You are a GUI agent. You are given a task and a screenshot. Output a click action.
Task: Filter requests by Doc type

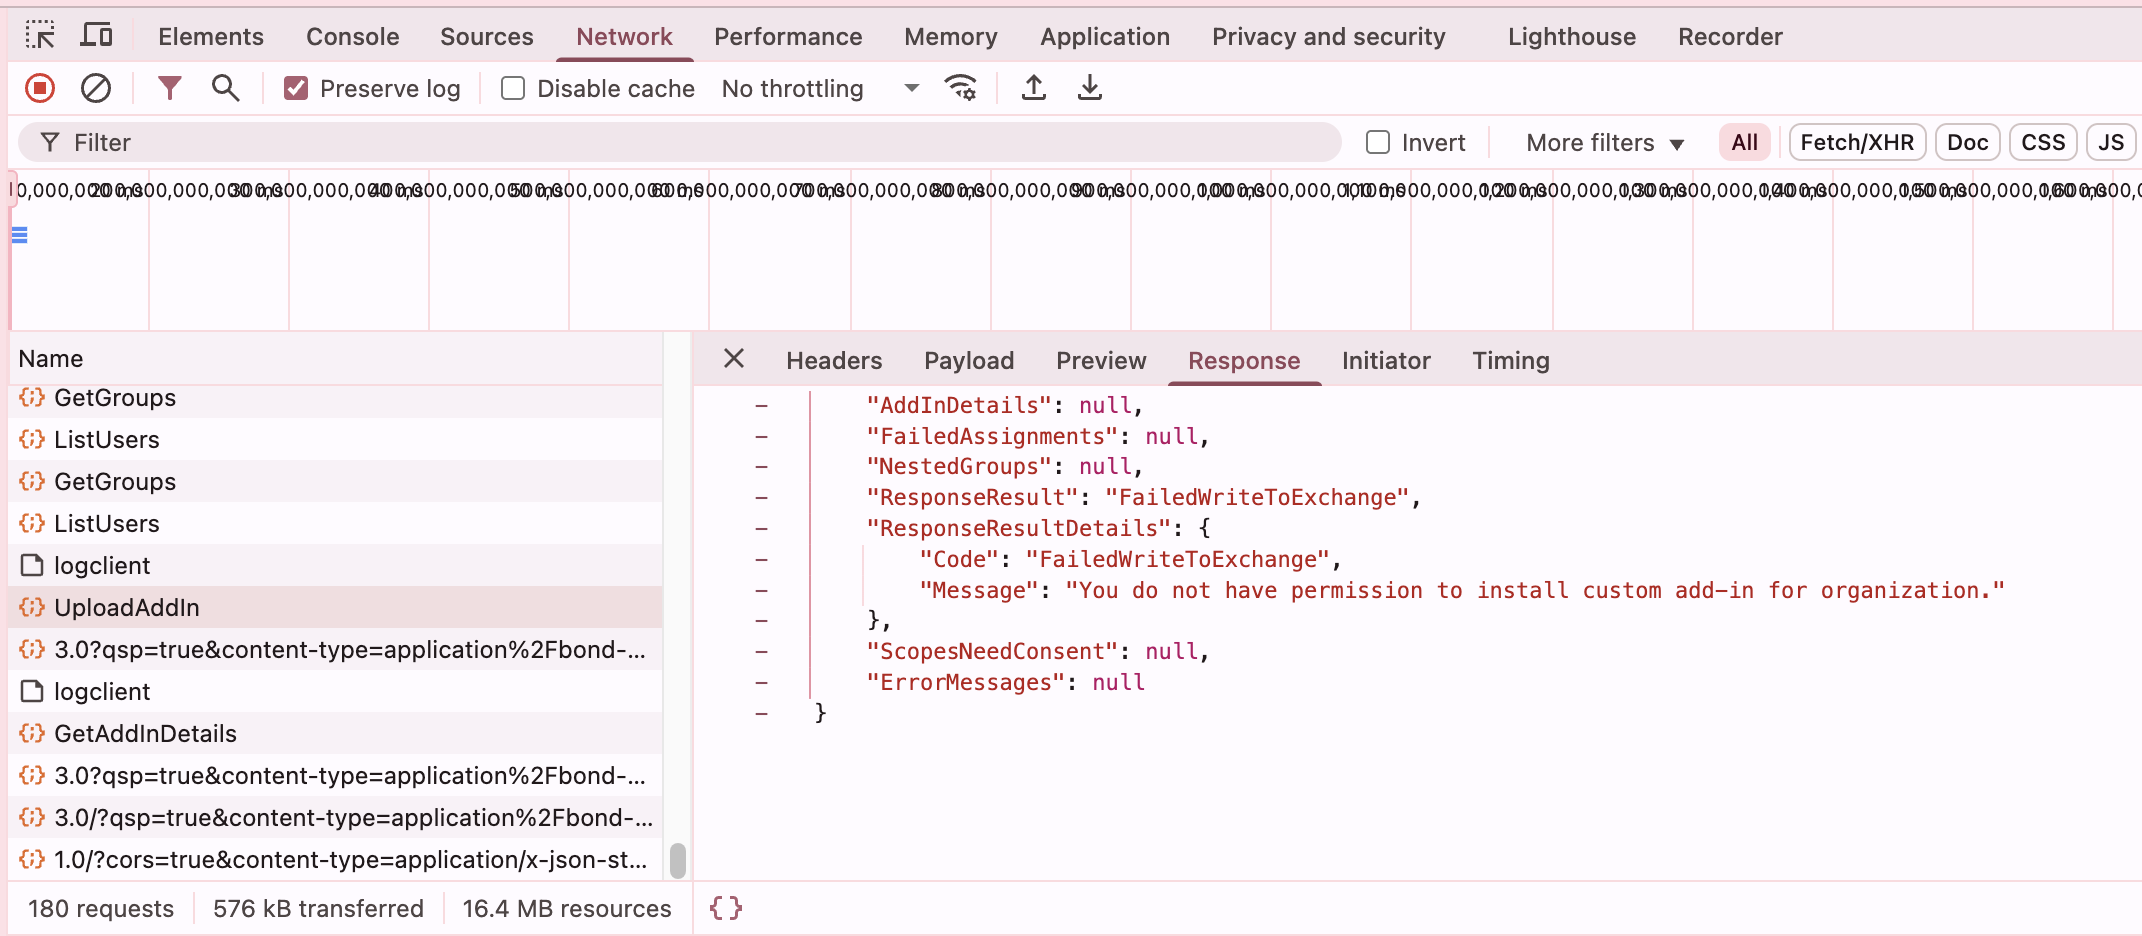[1968, 142]
